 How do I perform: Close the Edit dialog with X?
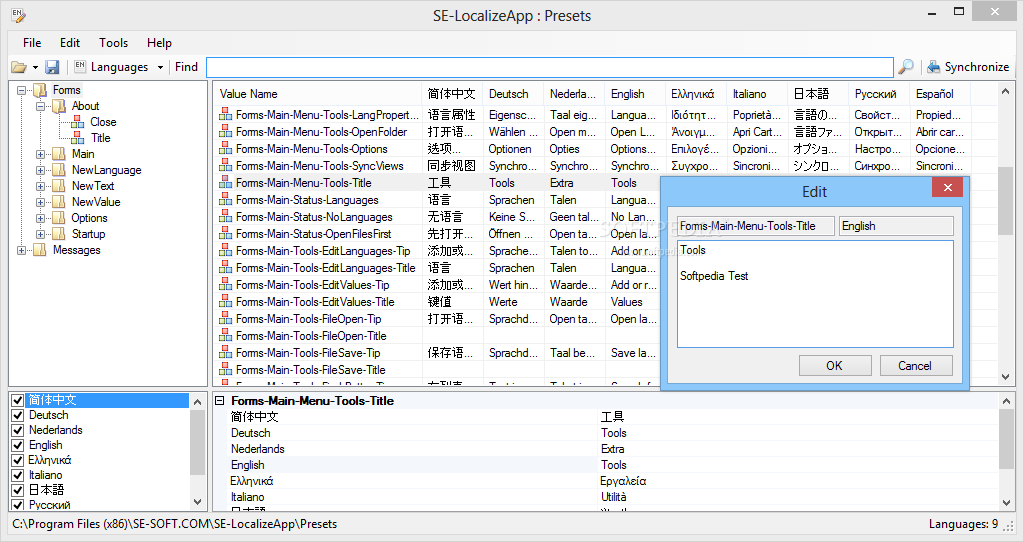click(x=948, y=188)
